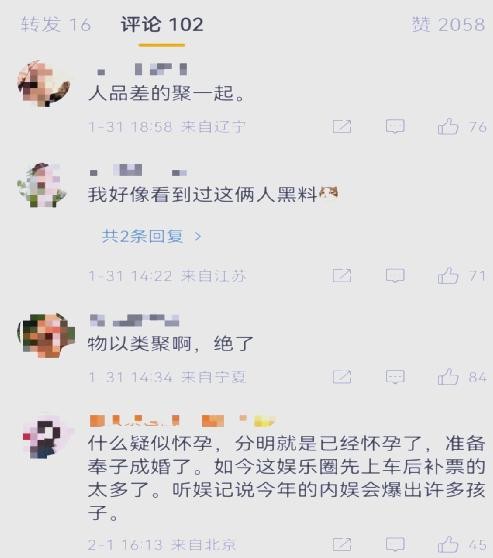Select the 评论 102 tab
The height and width of the screenshot is (558, 493).
tap(162, 25)
